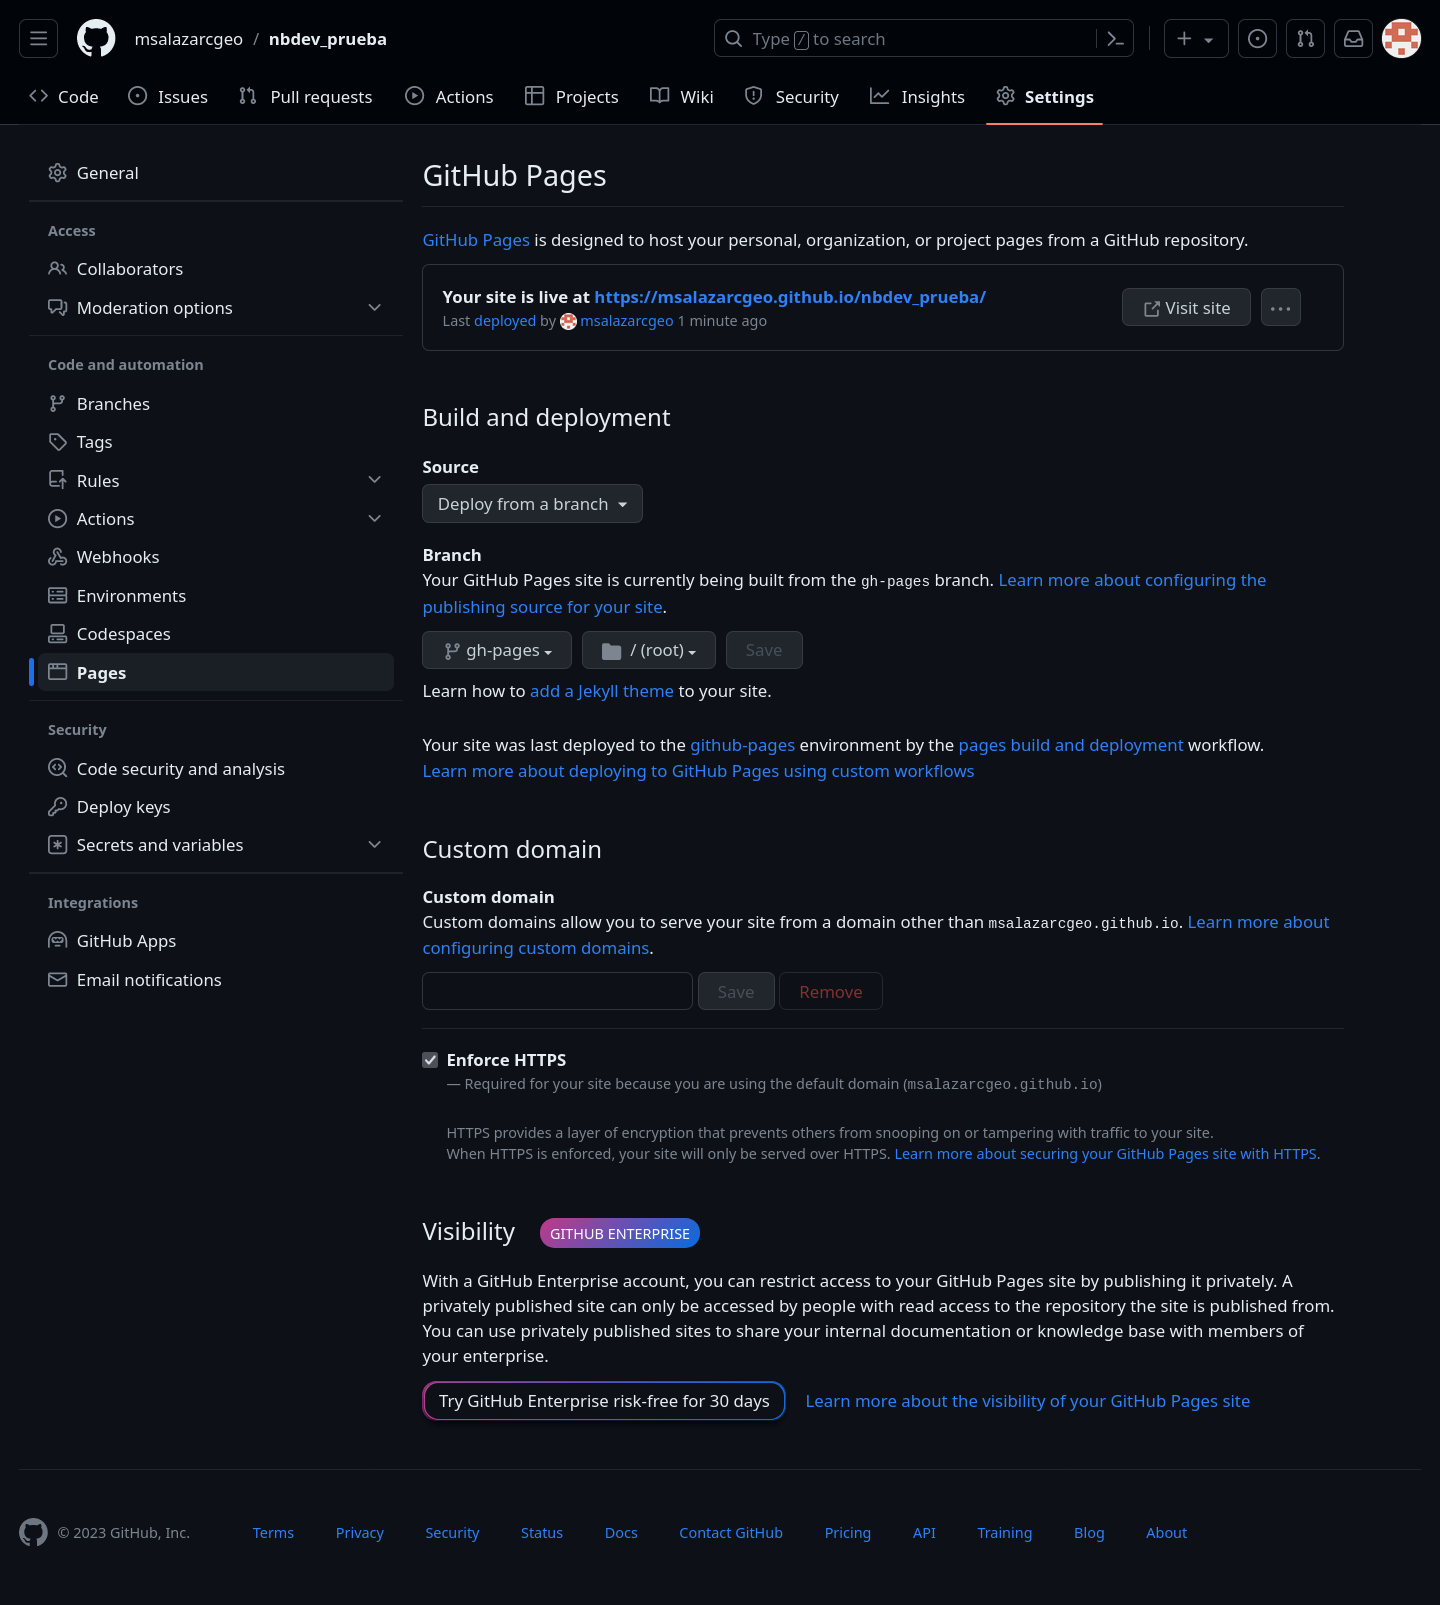Click the custom domain input field
This screenshot has width=1440, height=1605.
point(557,991)
